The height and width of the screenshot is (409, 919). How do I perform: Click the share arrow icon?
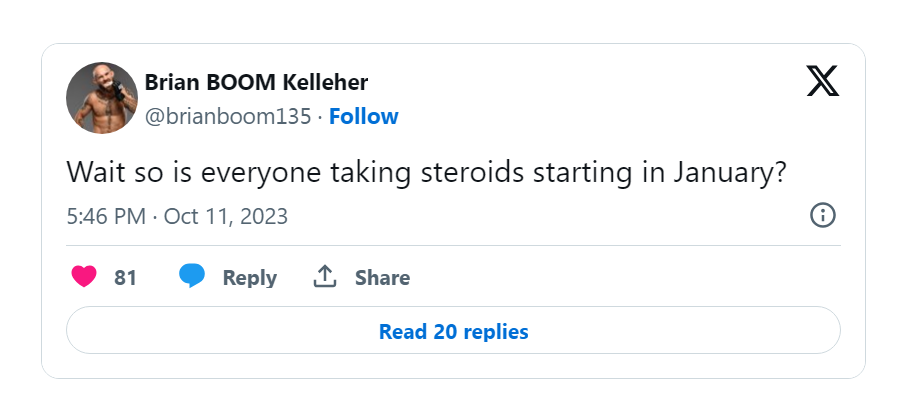click(x=324, y=277)
